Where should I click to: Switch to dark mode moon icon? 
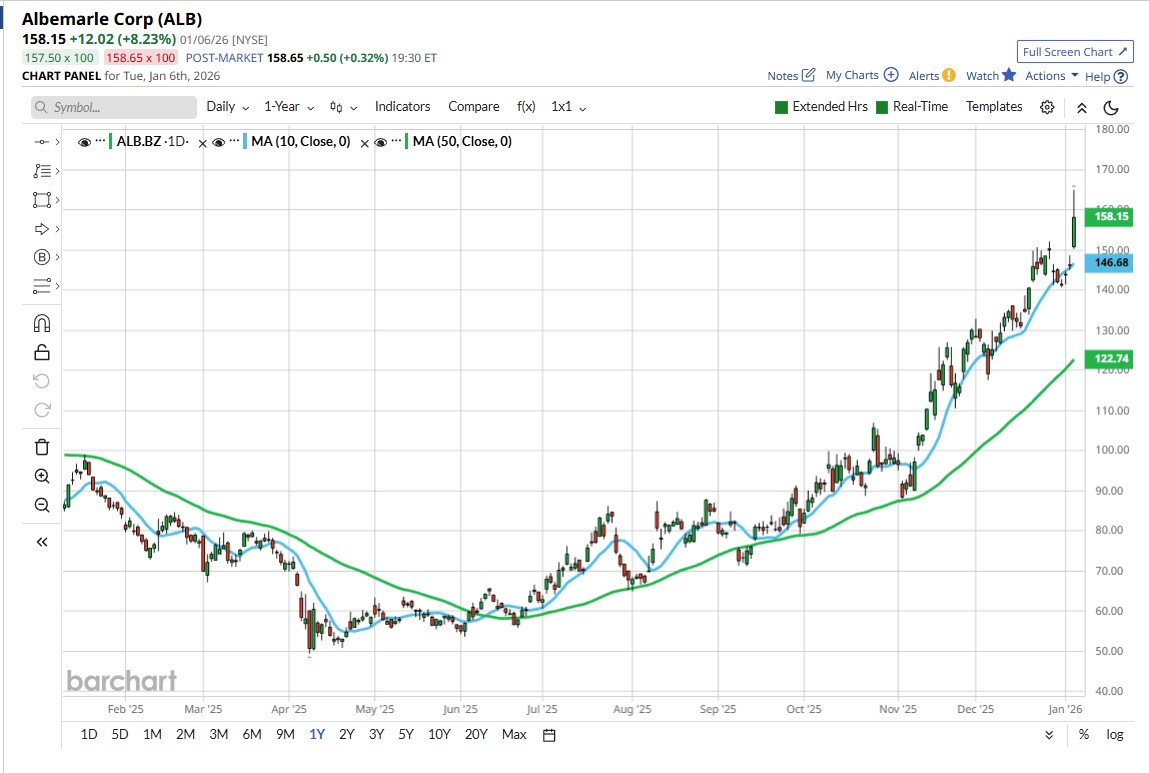click(1111, 108)
